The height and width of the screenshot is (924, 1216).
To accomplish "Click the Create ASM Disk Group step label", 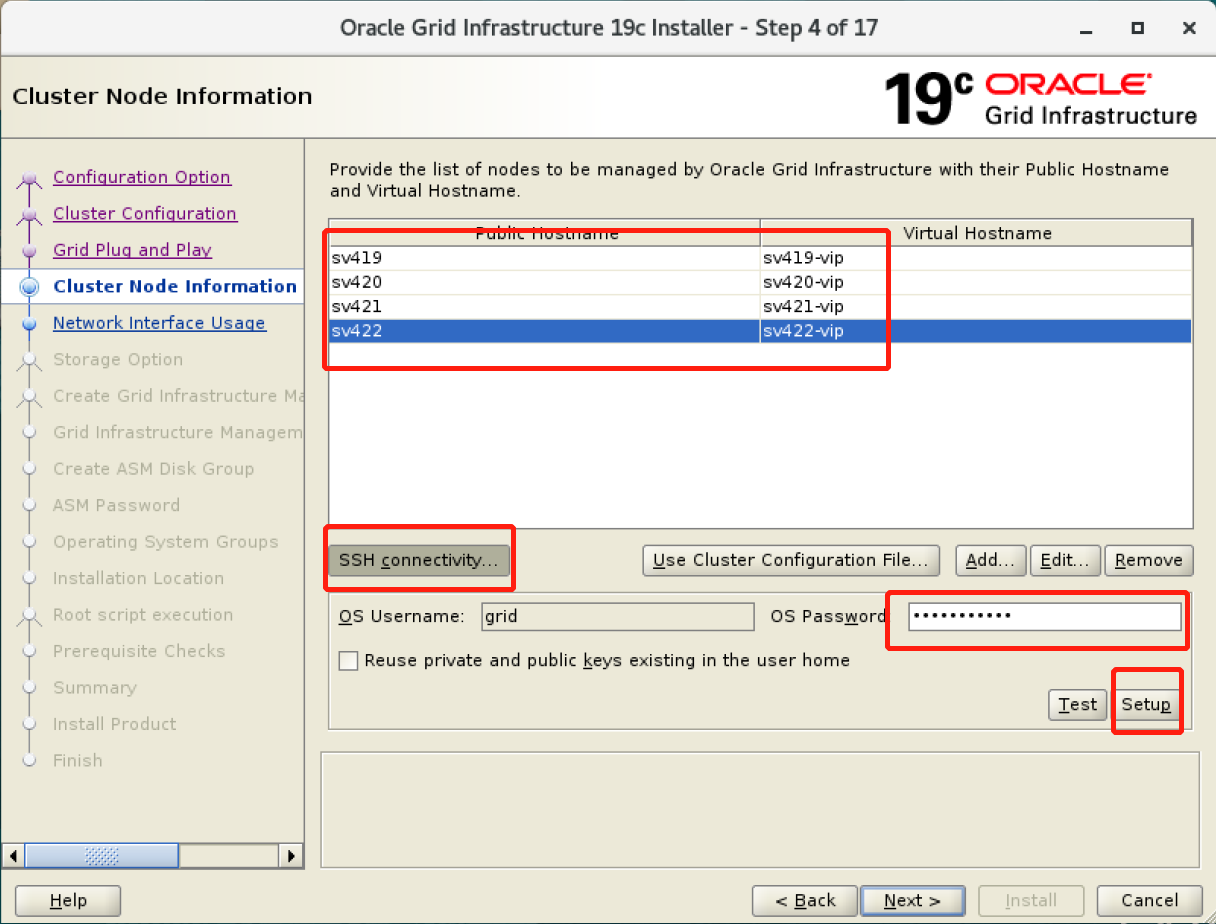I will pyautogui.click(x=153, y=469).
